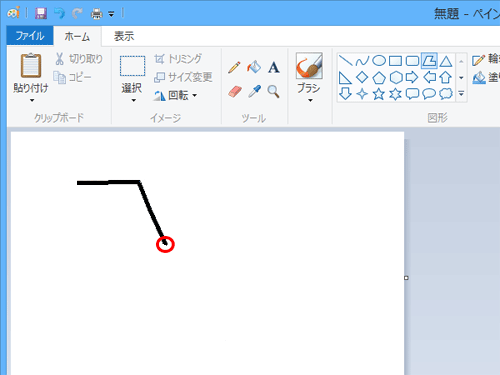Select the Eraser tool
This screenshot has height=375, width=500.
(x=235, y=91)
